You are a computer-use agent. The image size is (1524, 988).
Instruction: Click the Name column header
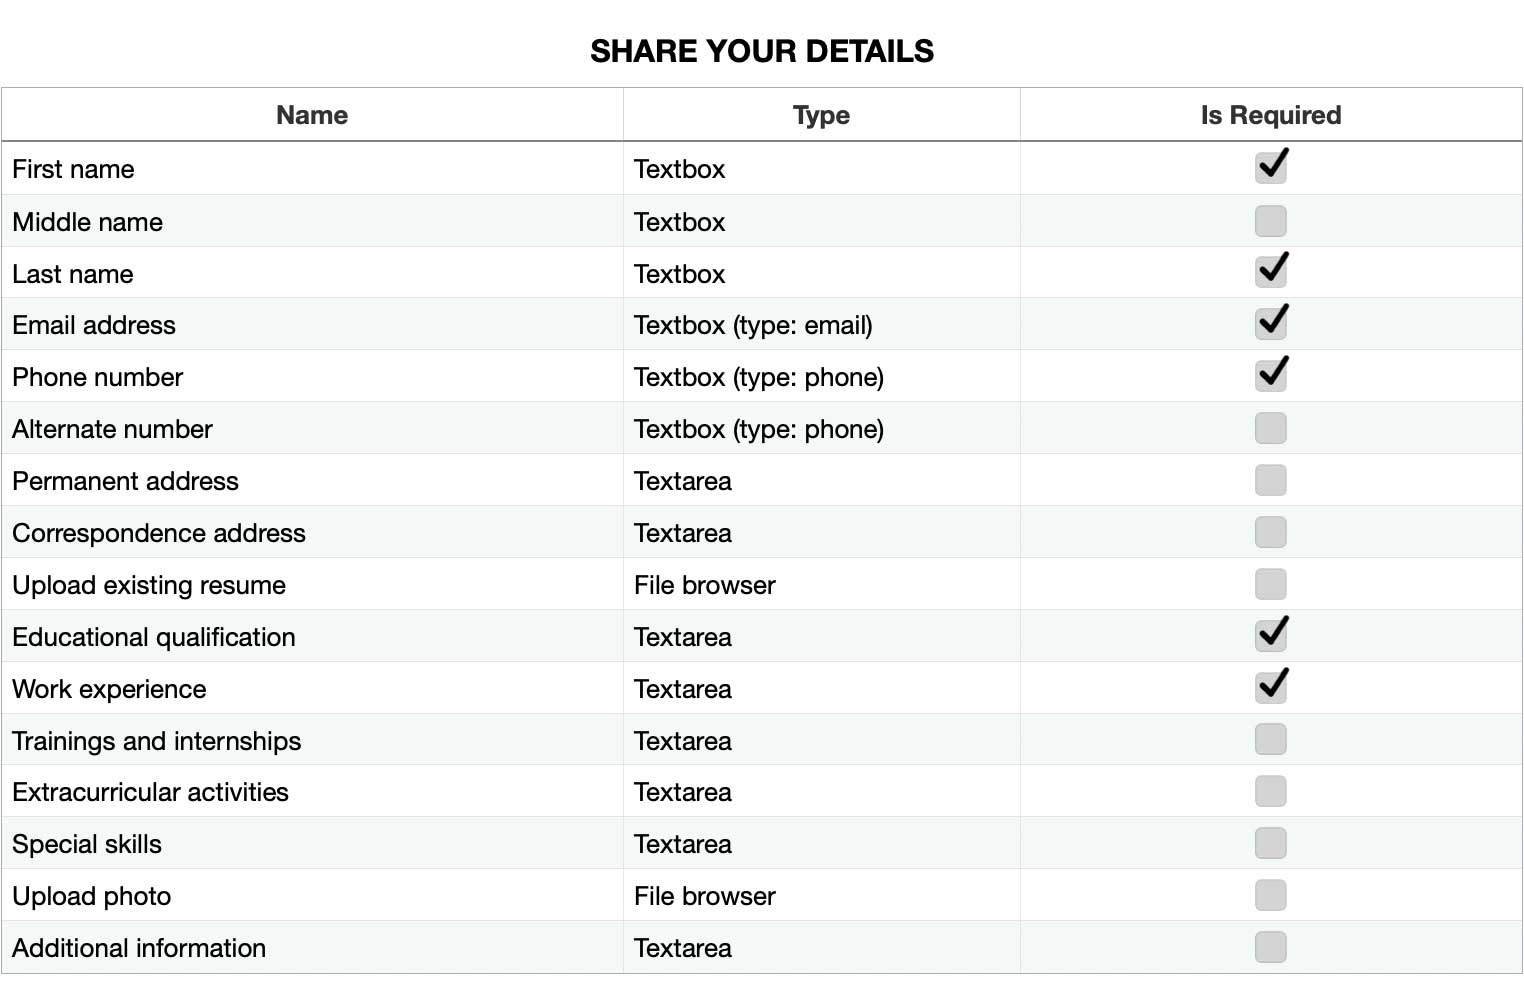312,115
